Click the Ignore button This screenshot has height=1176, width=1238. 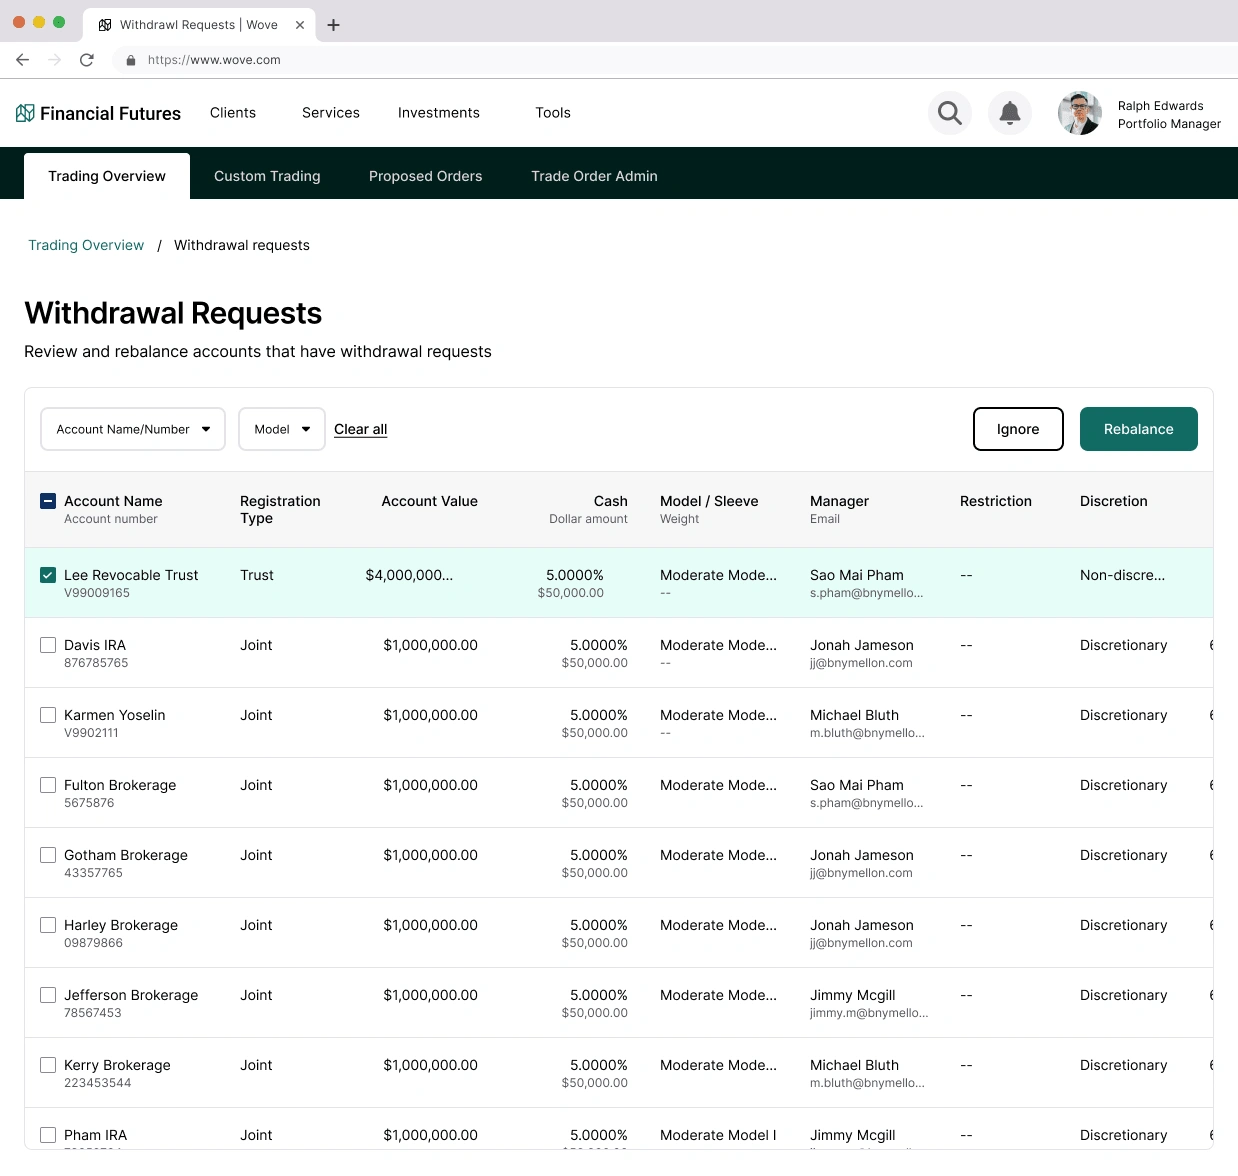(1018, 429)
